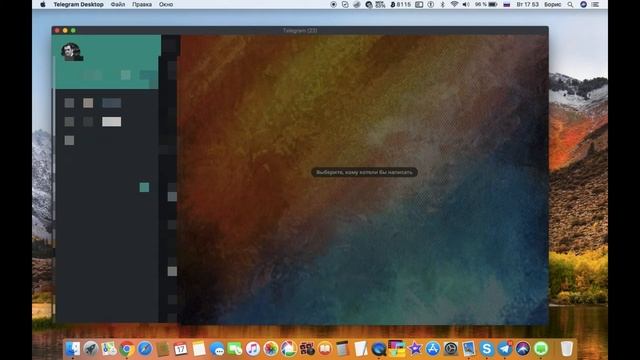This screenshot has height=360, width=640.
Task: Open the Окно menu
Action: pos(166,4)
